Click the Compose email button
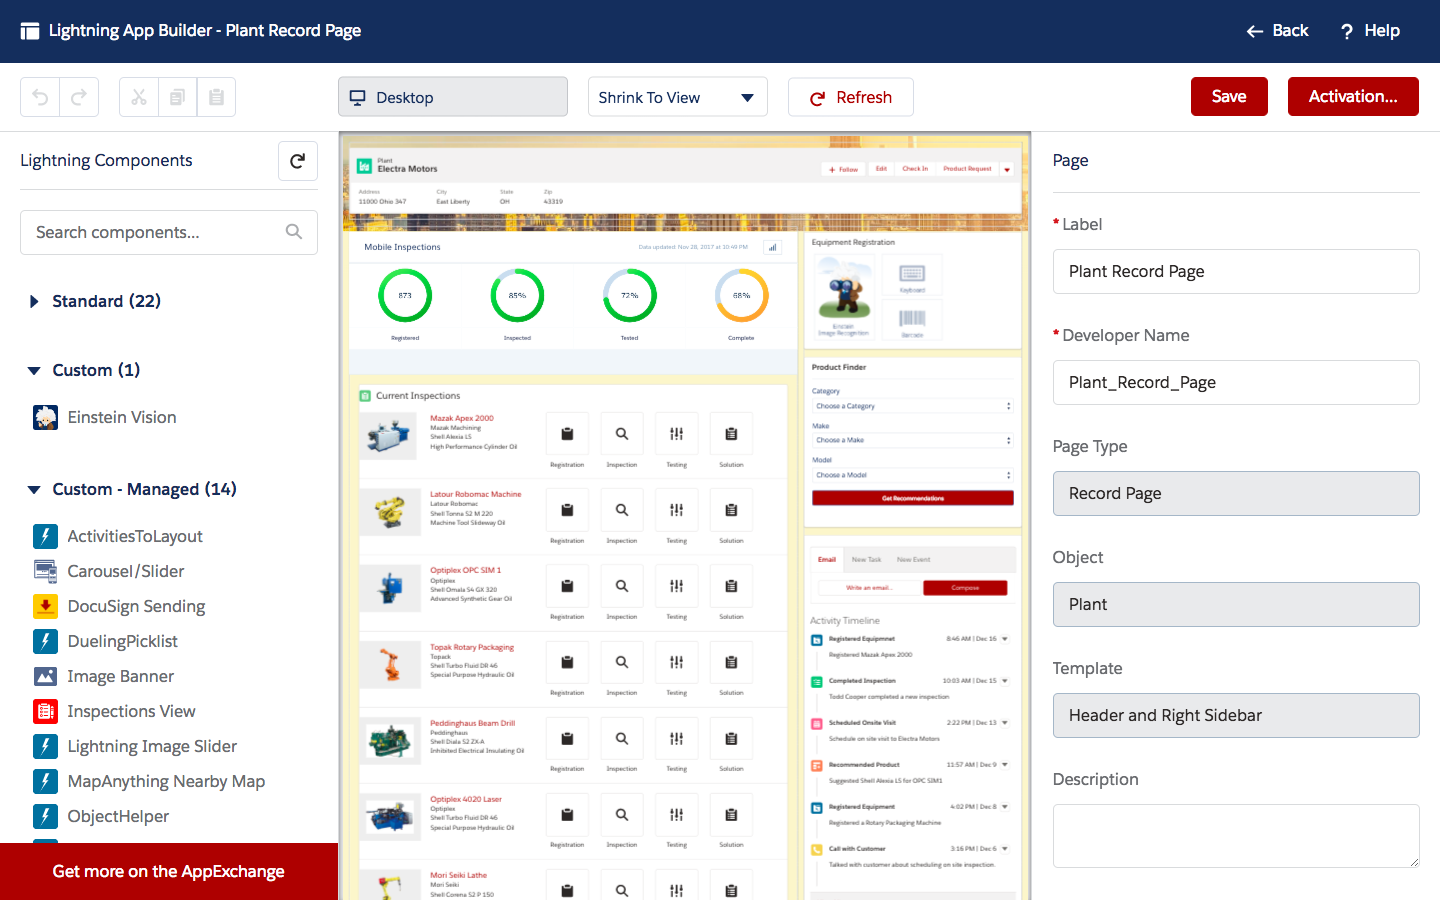Image resolution: width=1440 pixels, height=900 pixels. [965, 588]
